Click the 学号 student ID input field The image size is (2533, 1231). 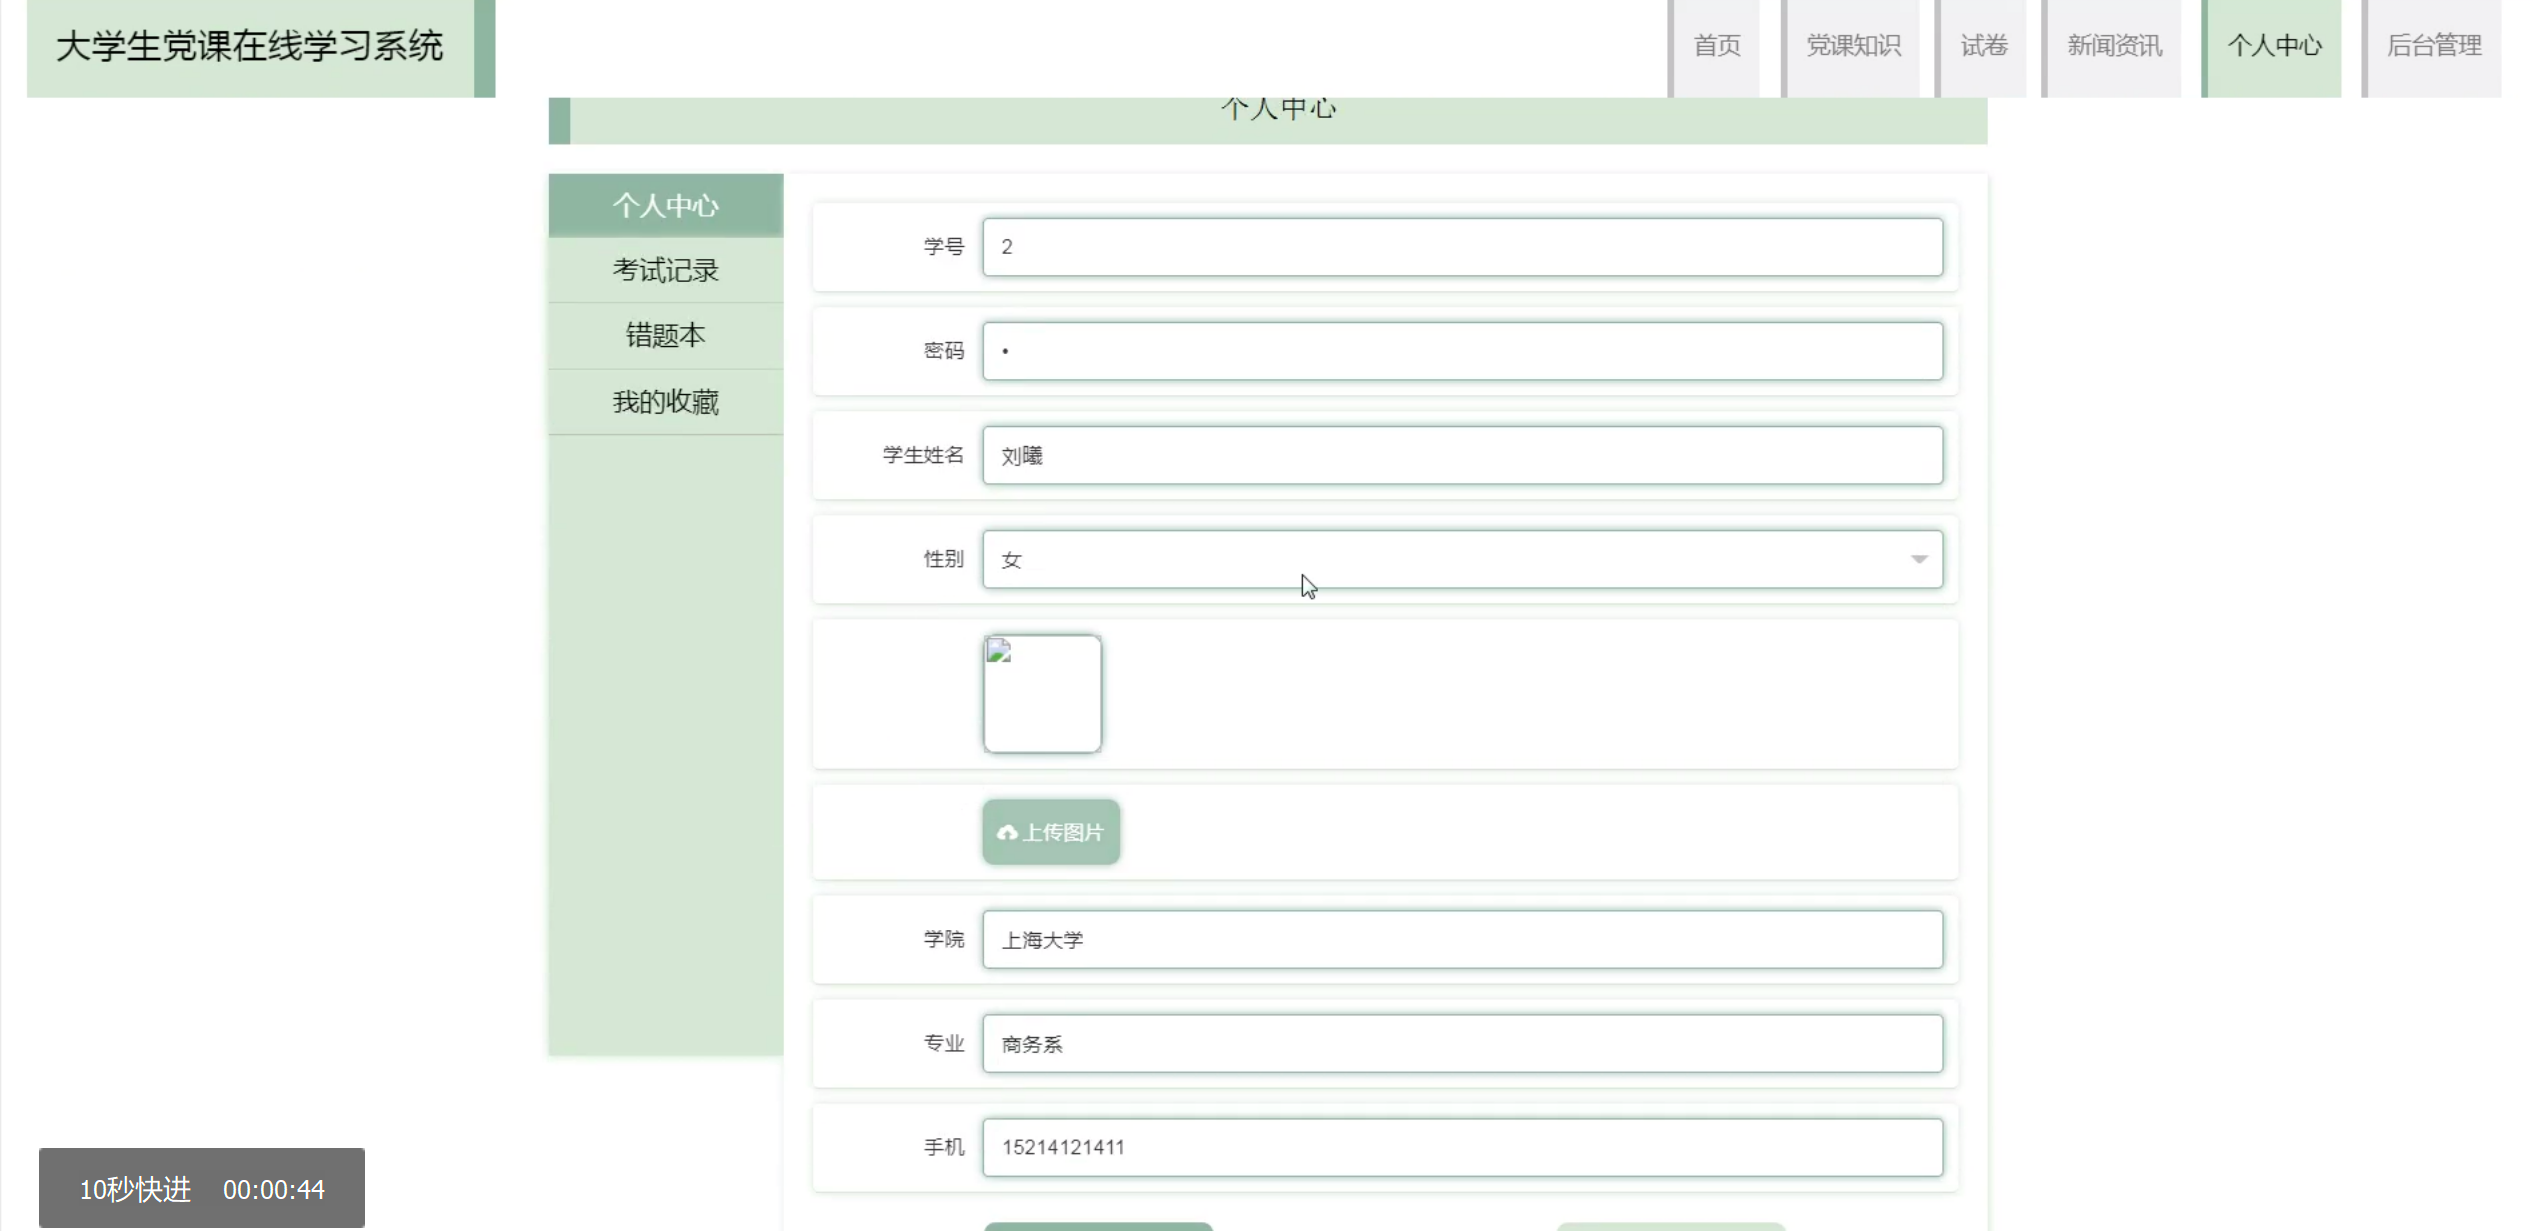pyautogui.click(x=1461, y=247)
